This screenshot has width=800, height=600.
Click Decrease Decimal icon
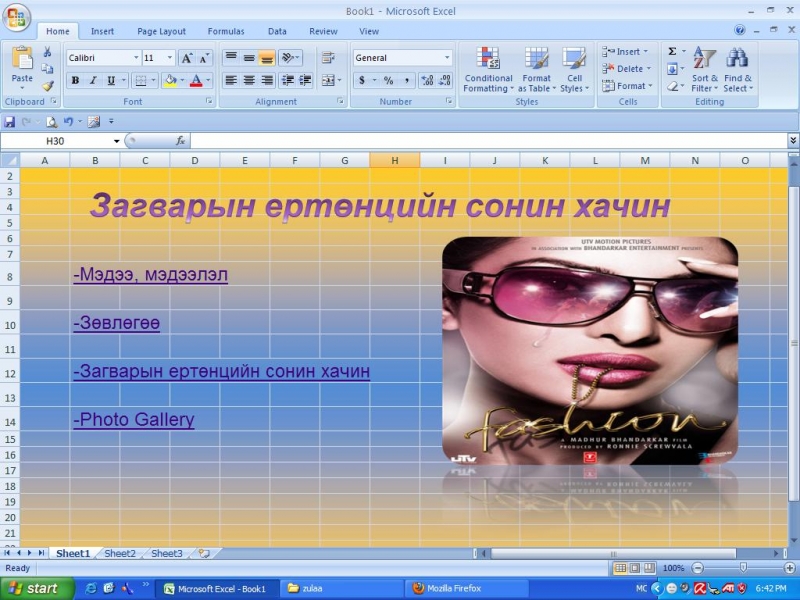[x=444, y=81]
